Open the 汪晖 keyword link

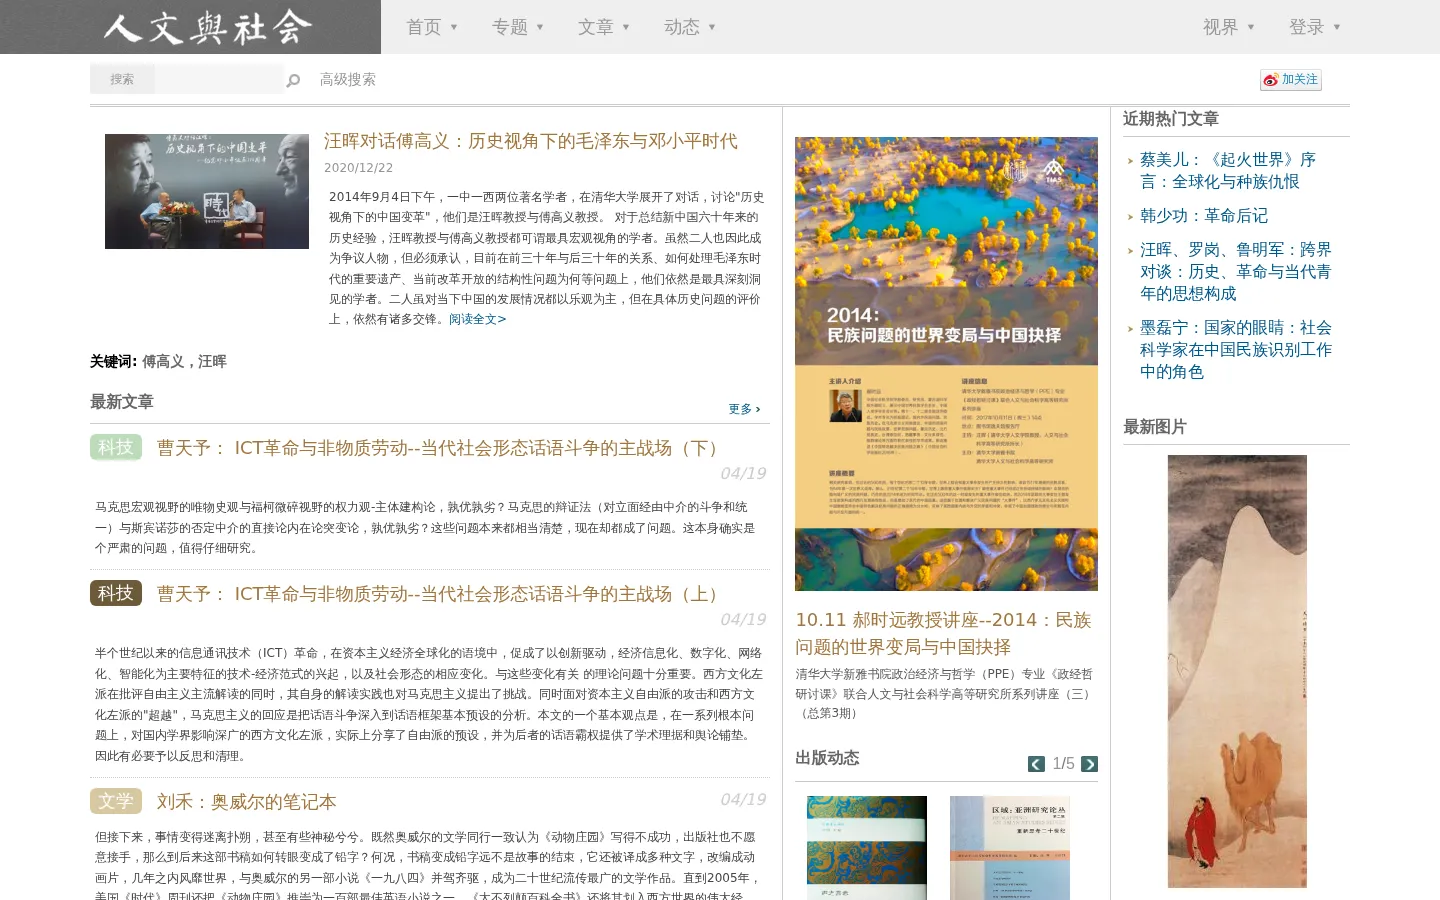212,361
